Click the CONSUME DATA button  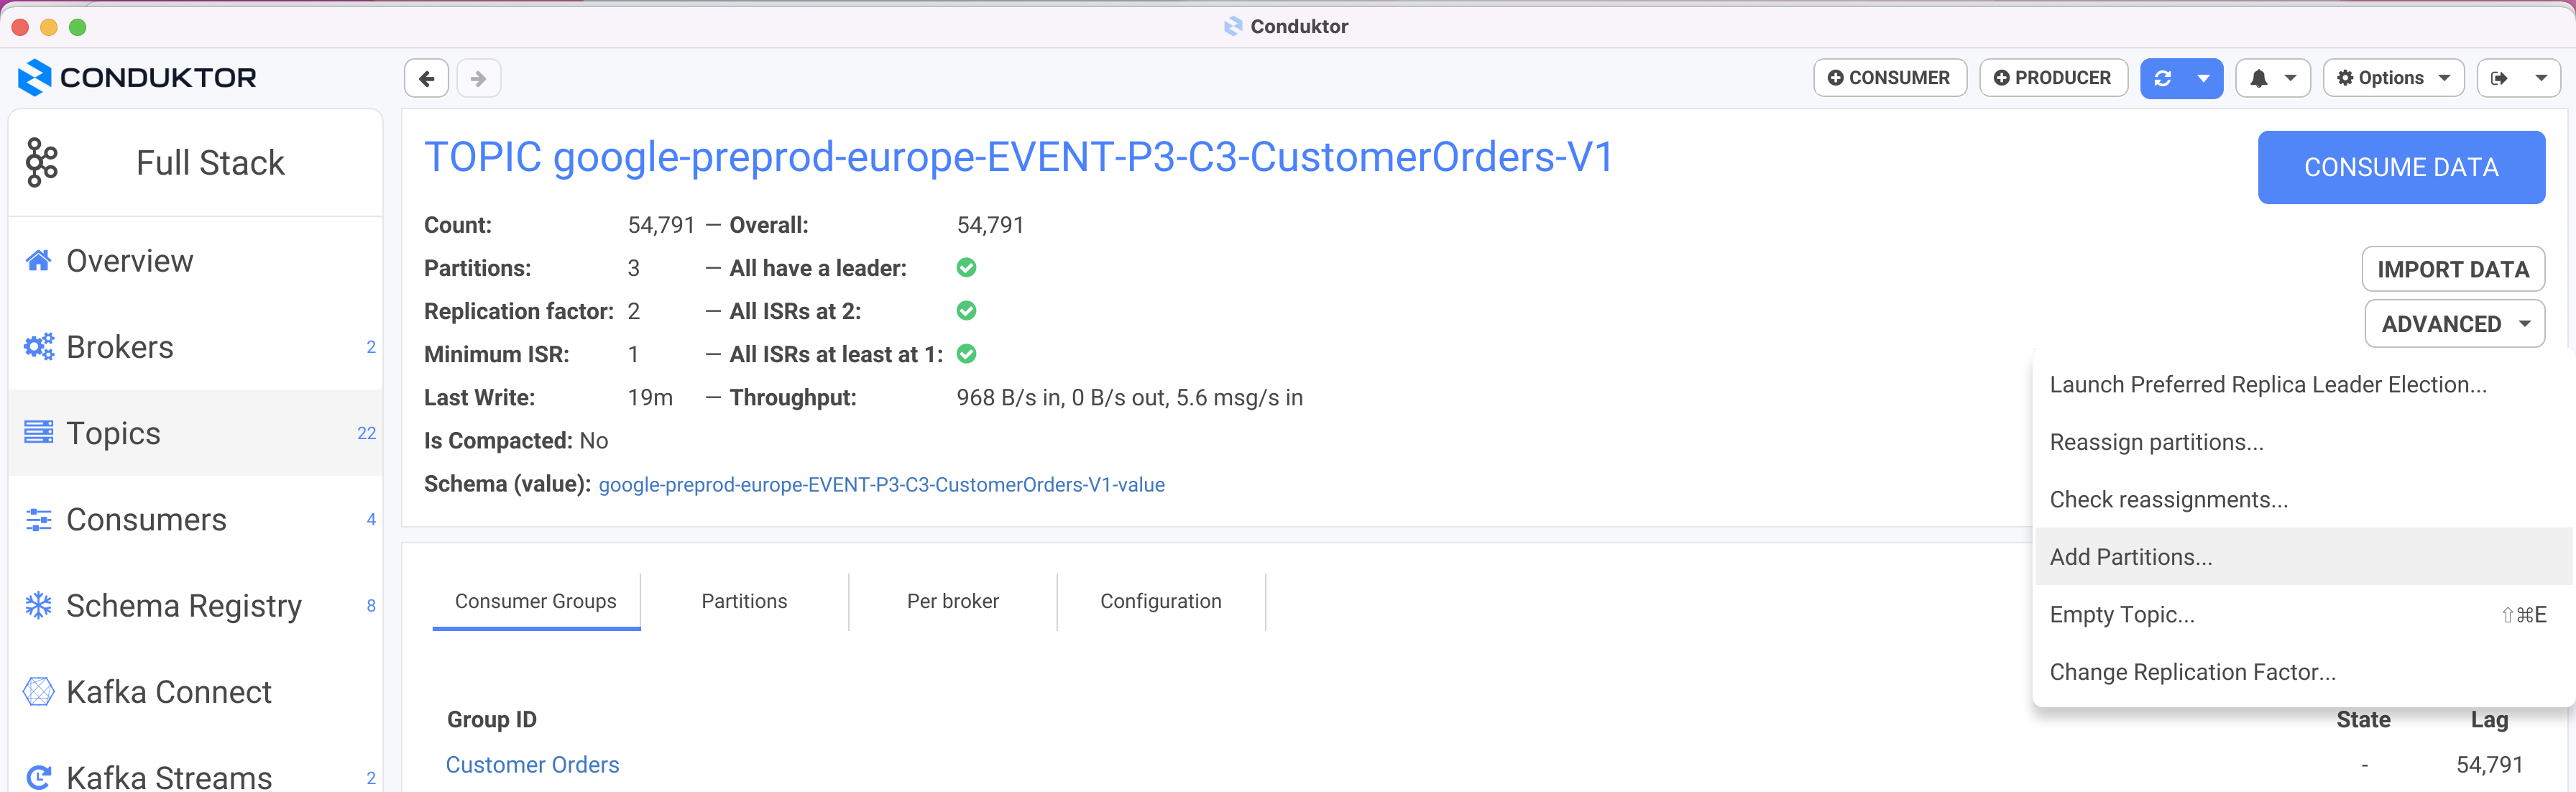2401,167
